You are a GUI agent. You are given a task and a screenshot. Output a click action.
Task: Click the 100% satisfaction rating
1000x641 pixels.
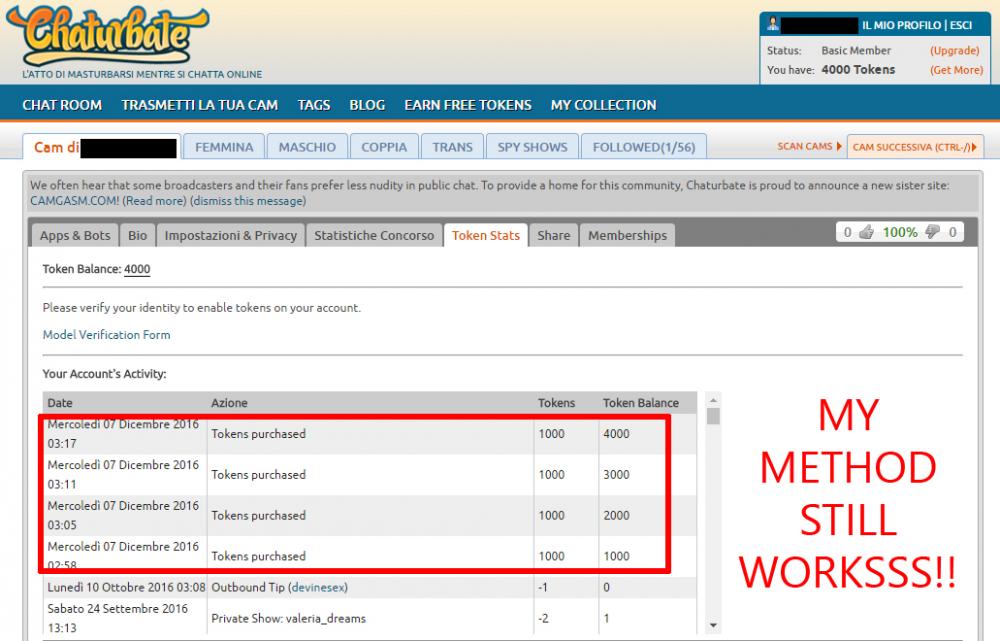coord(899,232)
